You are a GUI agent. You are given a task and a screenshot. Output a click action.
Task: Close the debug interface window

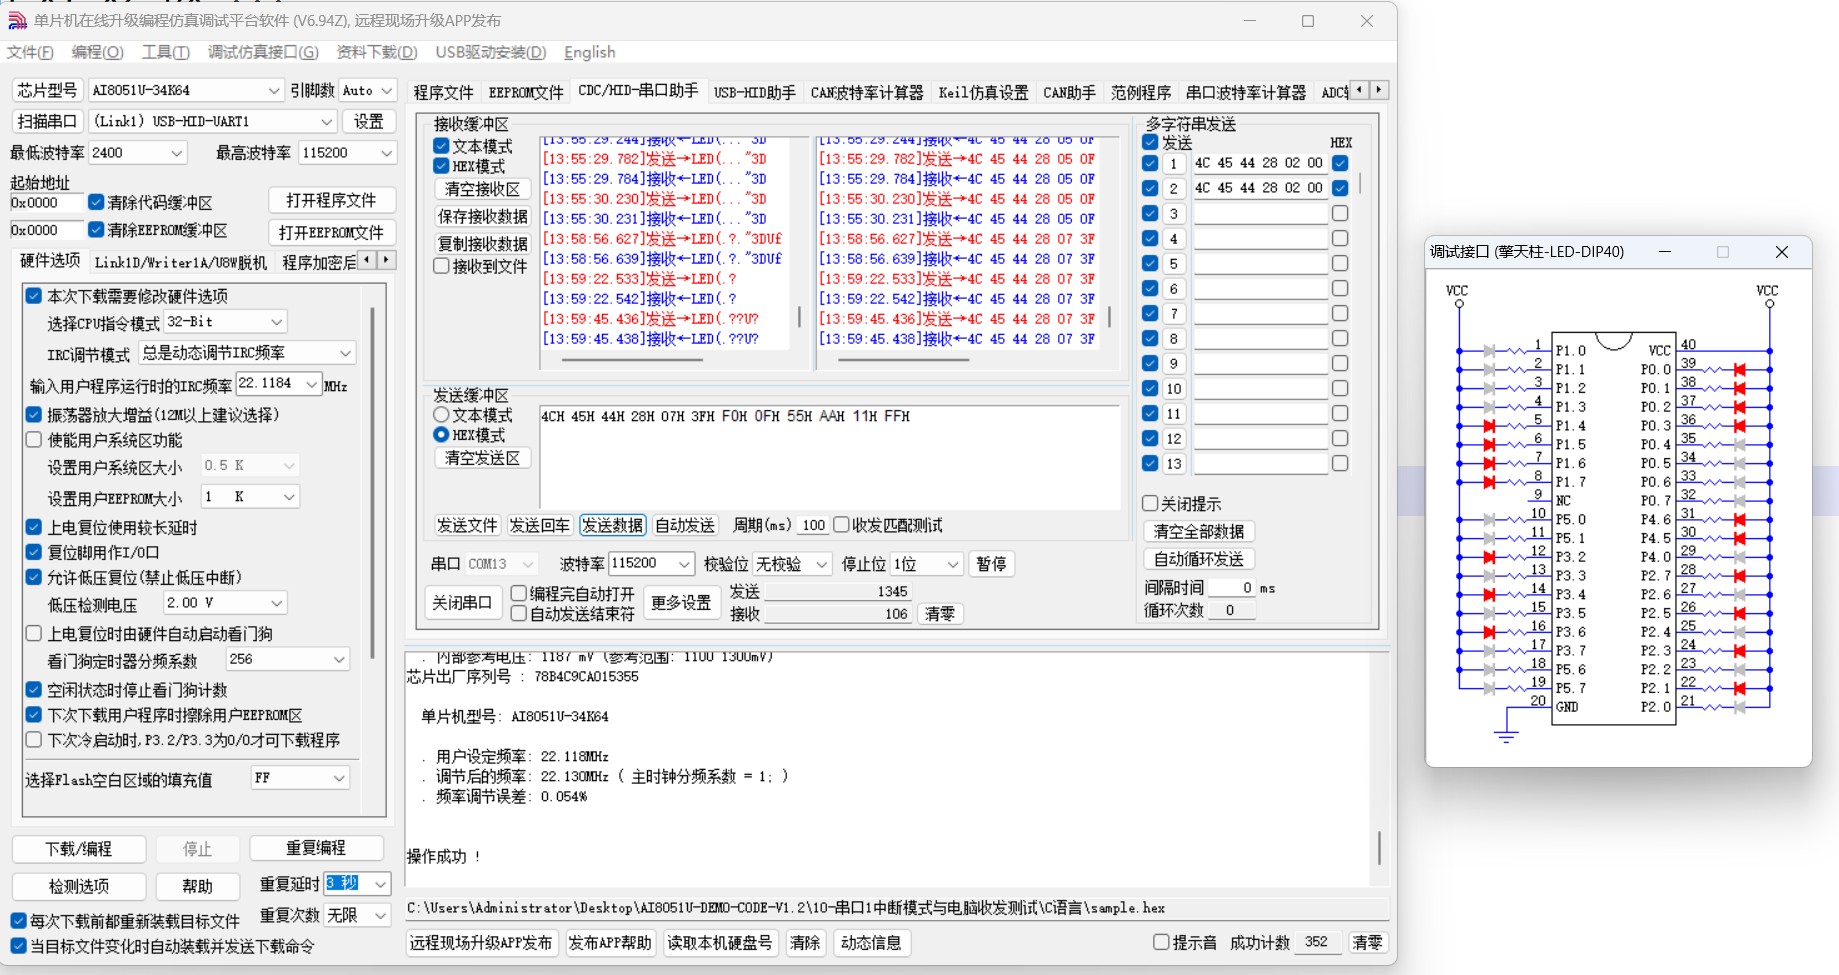coord(1781,252)
